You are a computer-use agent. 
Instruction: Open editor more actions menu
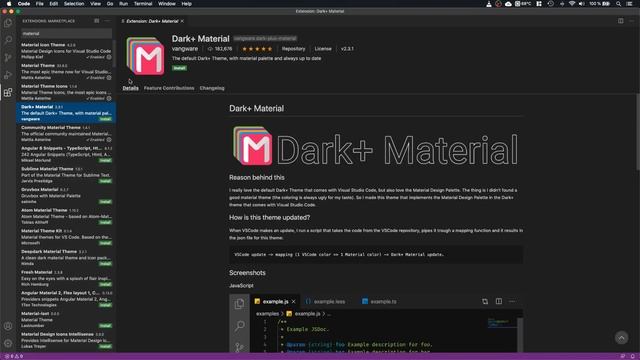631,21
